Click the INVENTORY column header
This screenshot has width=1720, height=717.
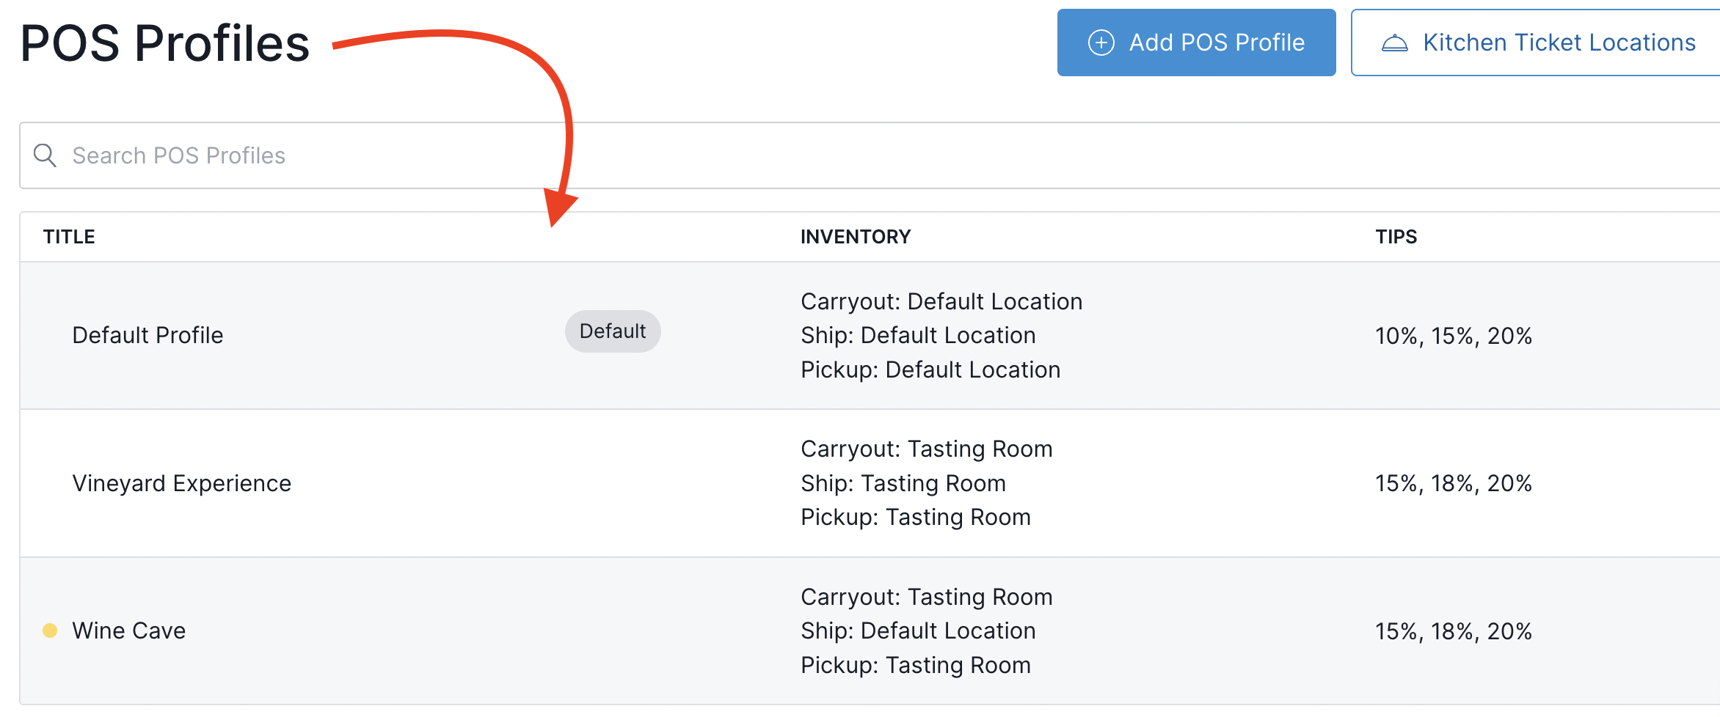(855, 237)
